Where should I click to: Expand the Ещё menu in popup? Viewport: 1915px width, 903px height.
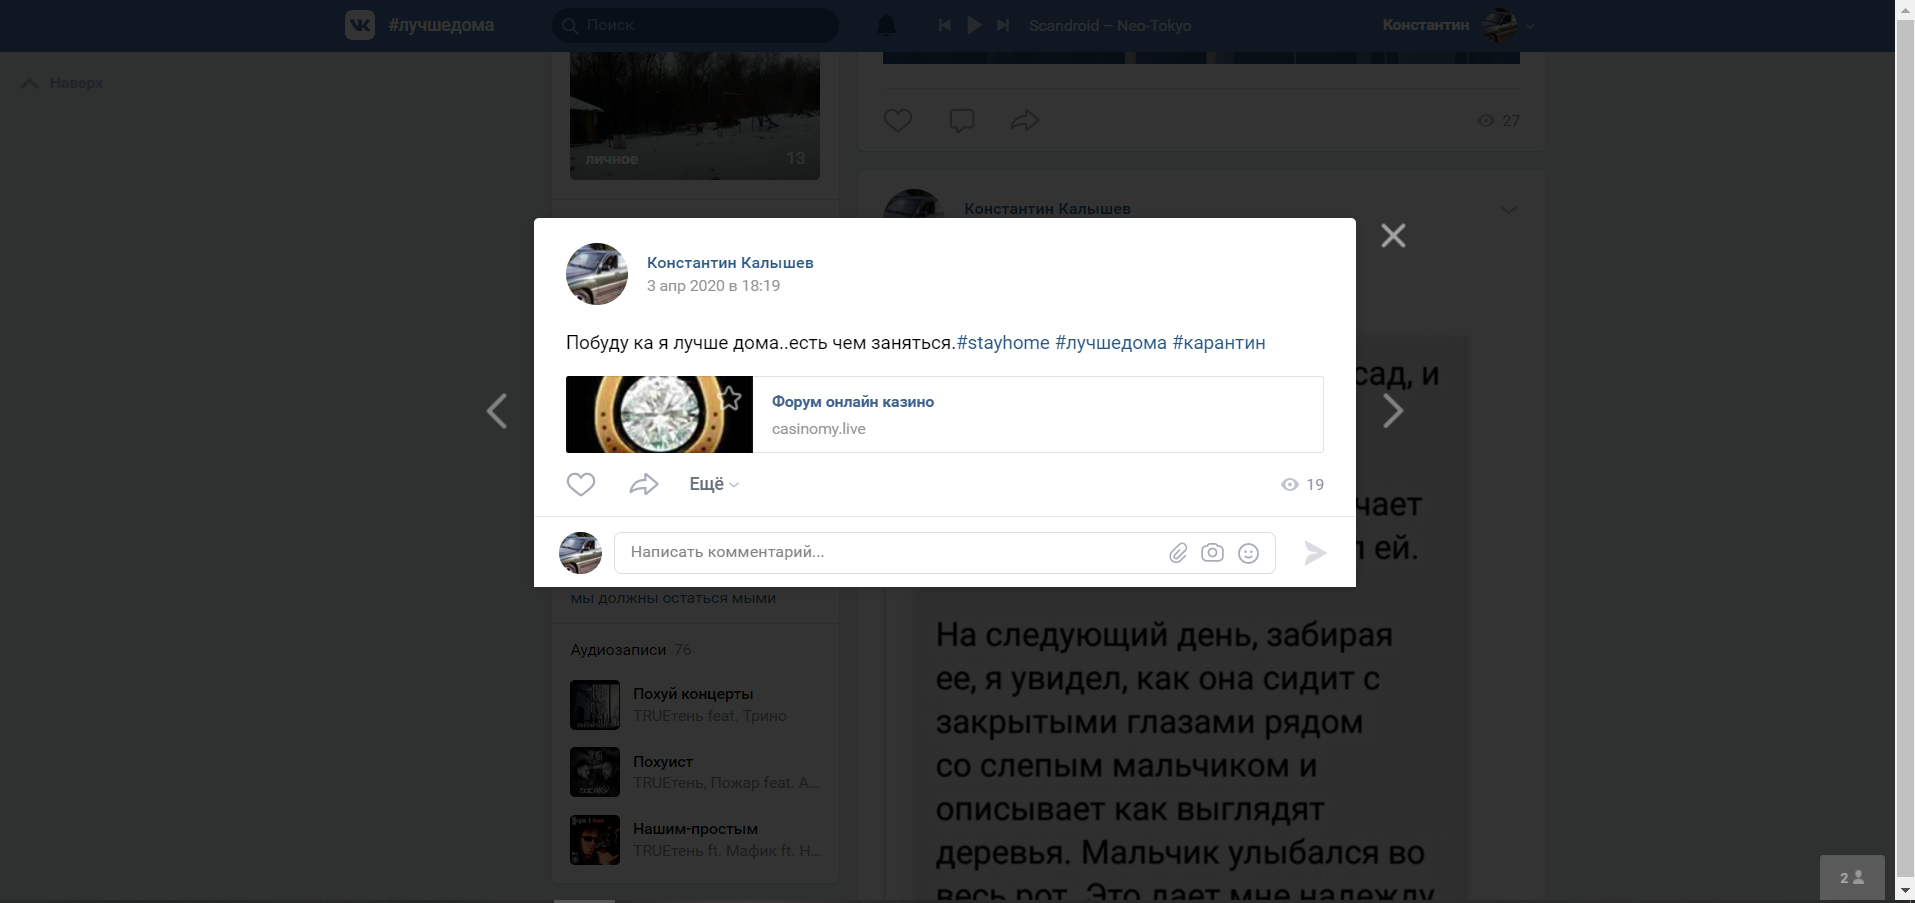click(714, 484)
